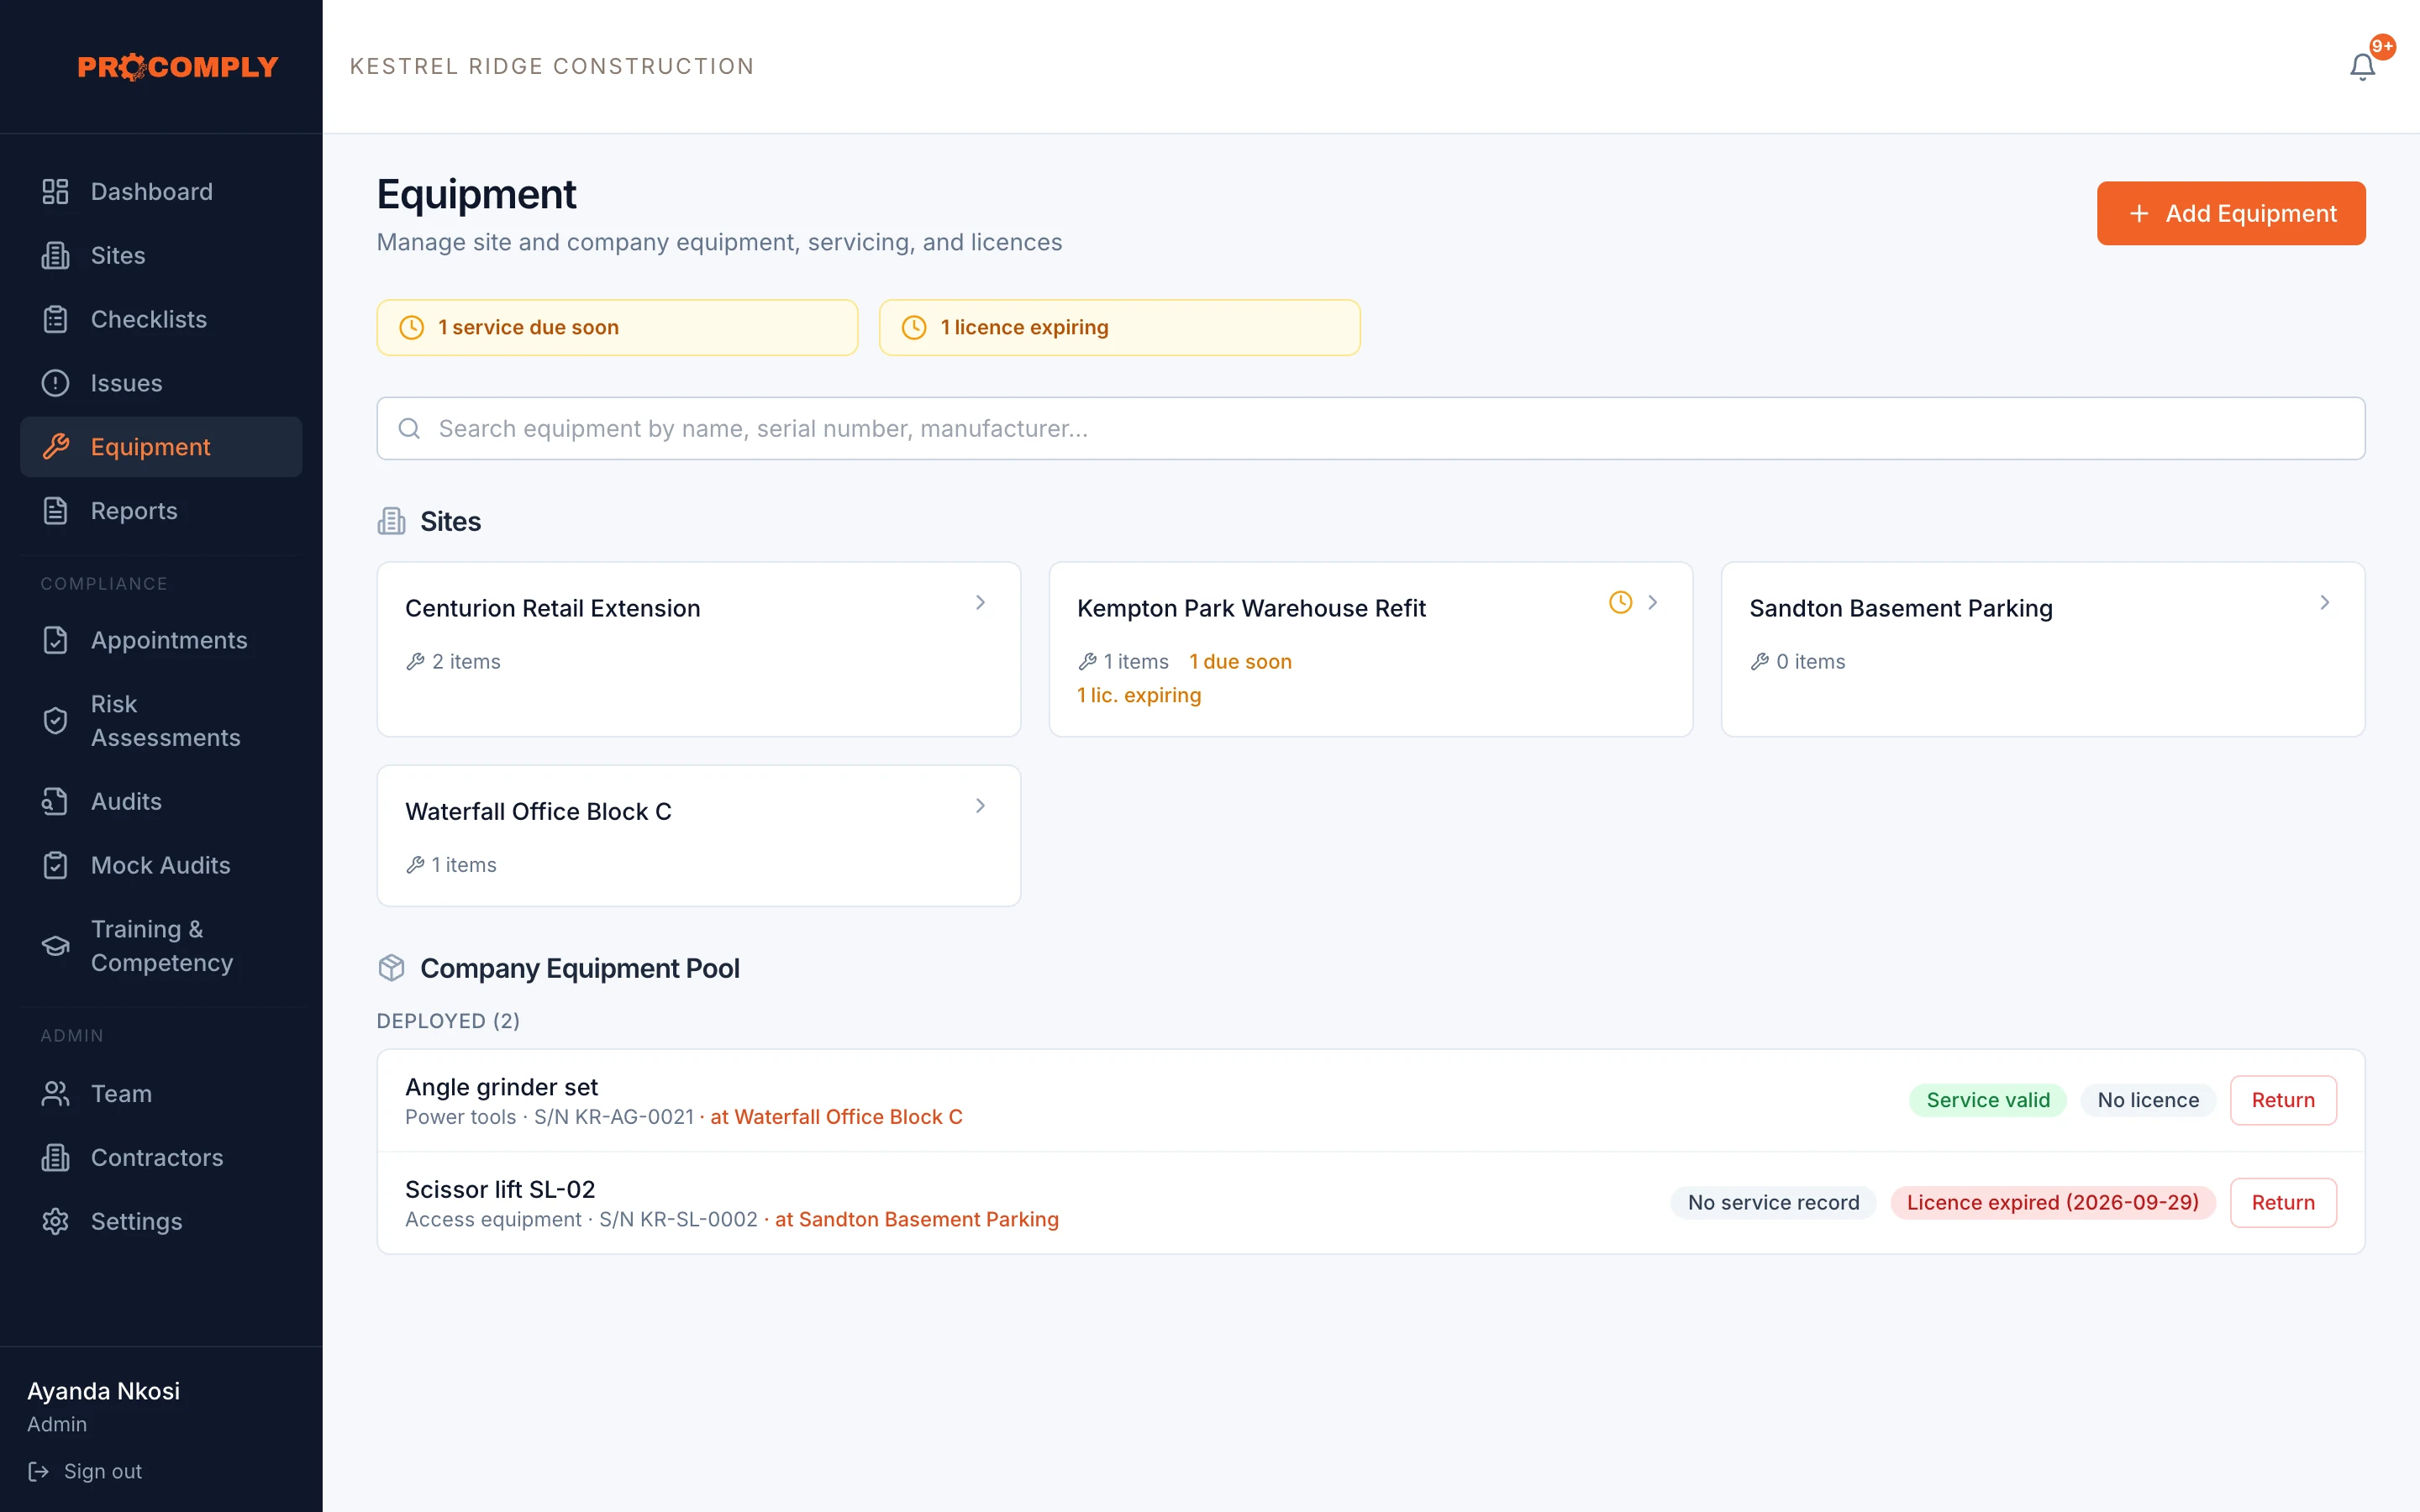Click the Risk Assessments shield icon
The height and width of the screenshot is (1512, 2420).
pyautogui.click(x=55, y=721)
